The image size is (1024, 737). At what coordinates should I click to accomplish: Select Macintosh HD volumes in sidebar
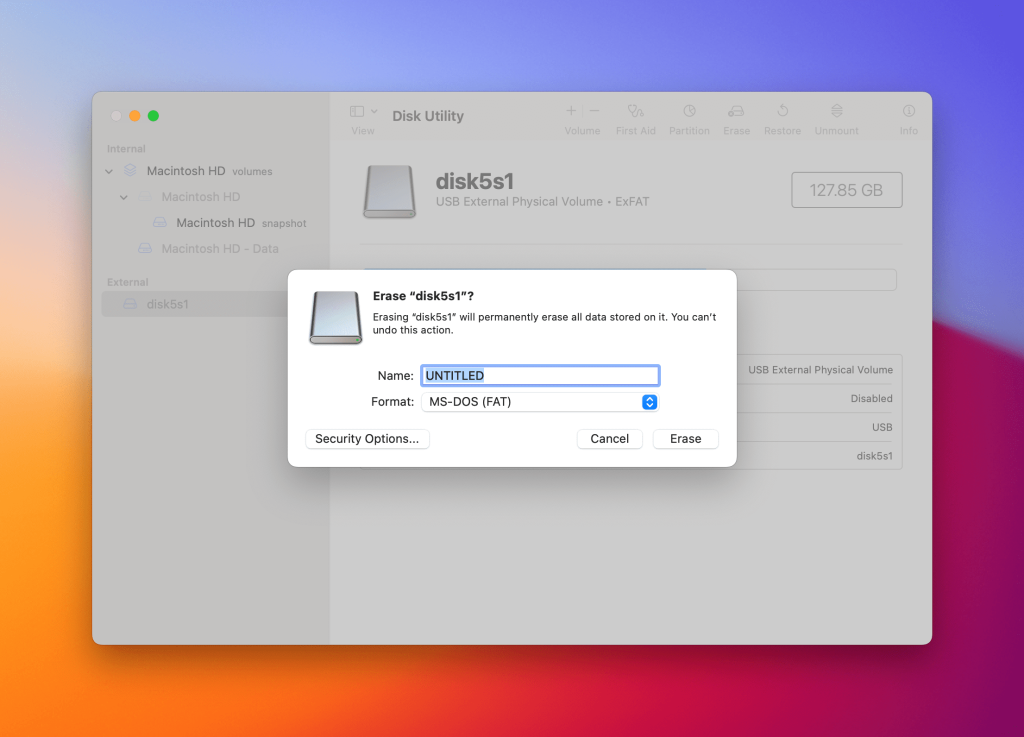point(210,171)
